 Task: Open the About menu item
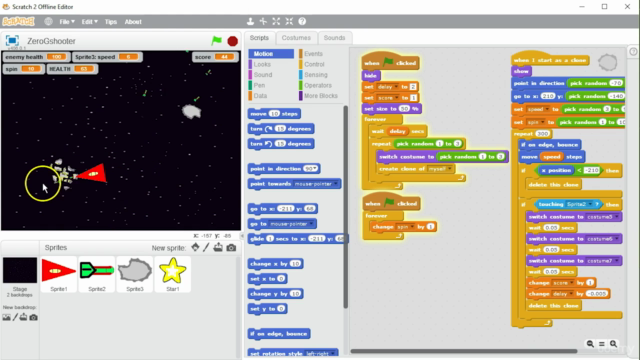(x=133, y=22)
